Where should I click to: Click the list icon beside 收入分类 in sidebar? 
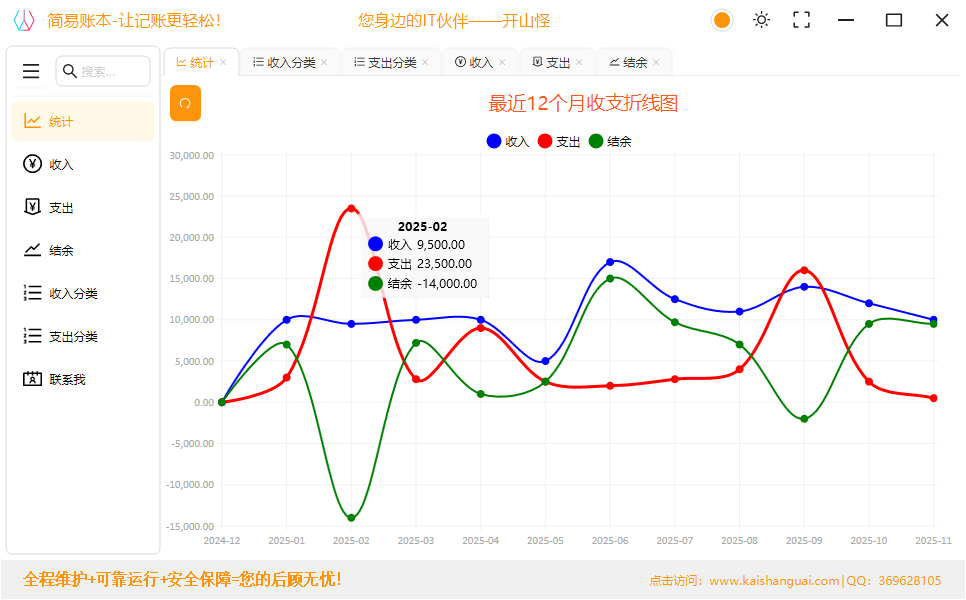point(32,293)
